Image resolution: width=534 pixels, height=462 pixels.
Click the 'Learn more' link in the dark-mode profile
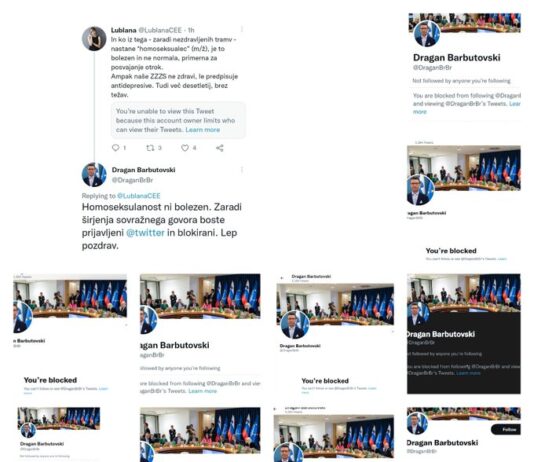[468, 373]
